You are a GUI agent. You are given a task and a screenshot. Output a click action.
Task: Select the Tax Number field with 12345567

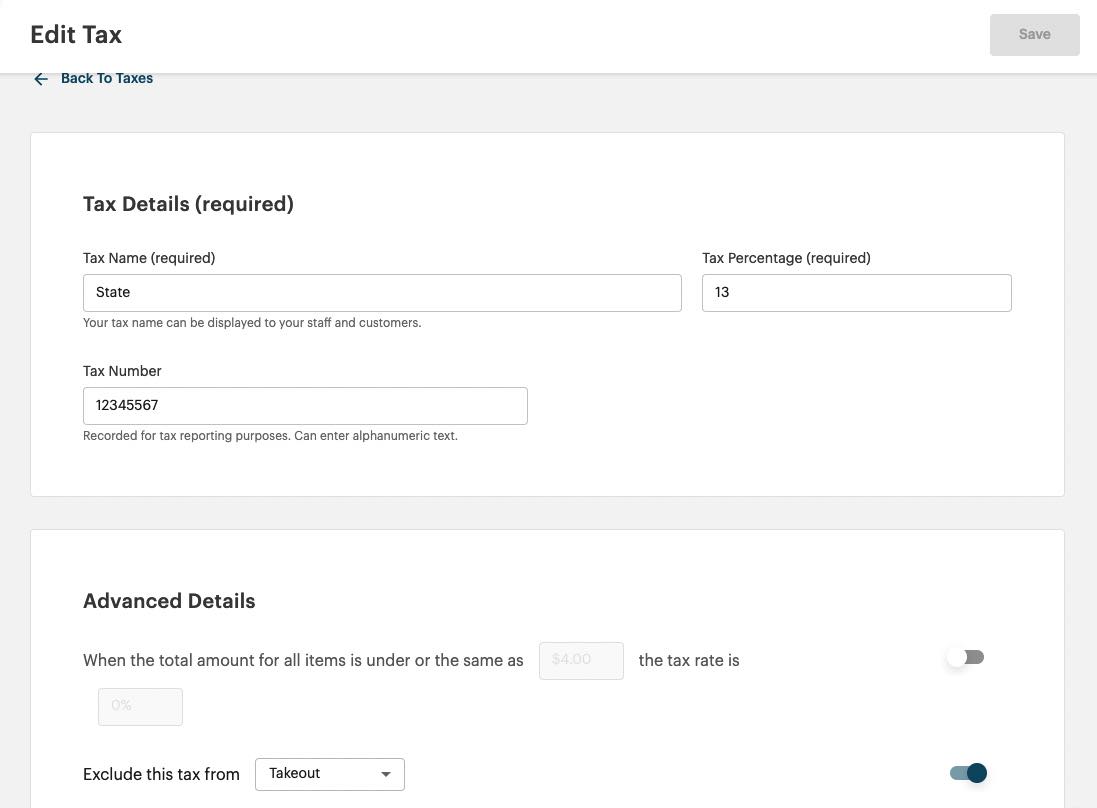(x=305, y=405)
